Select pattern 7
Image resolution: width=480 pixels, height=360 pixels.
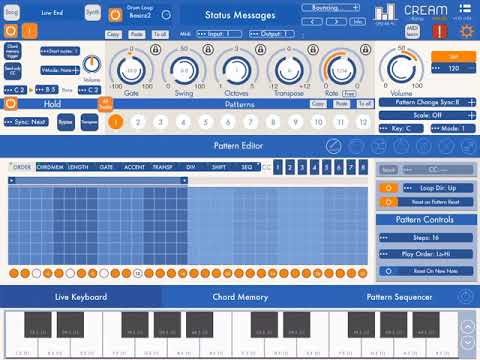(x=251, y=122)
